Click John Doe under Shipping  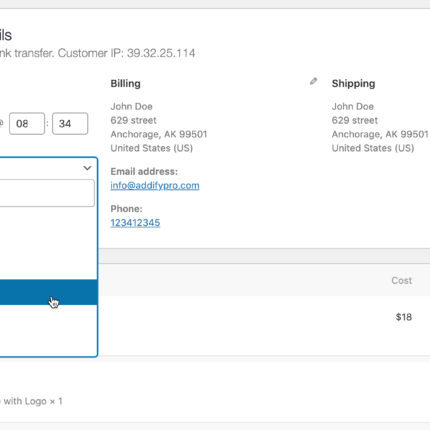[353, 106]
